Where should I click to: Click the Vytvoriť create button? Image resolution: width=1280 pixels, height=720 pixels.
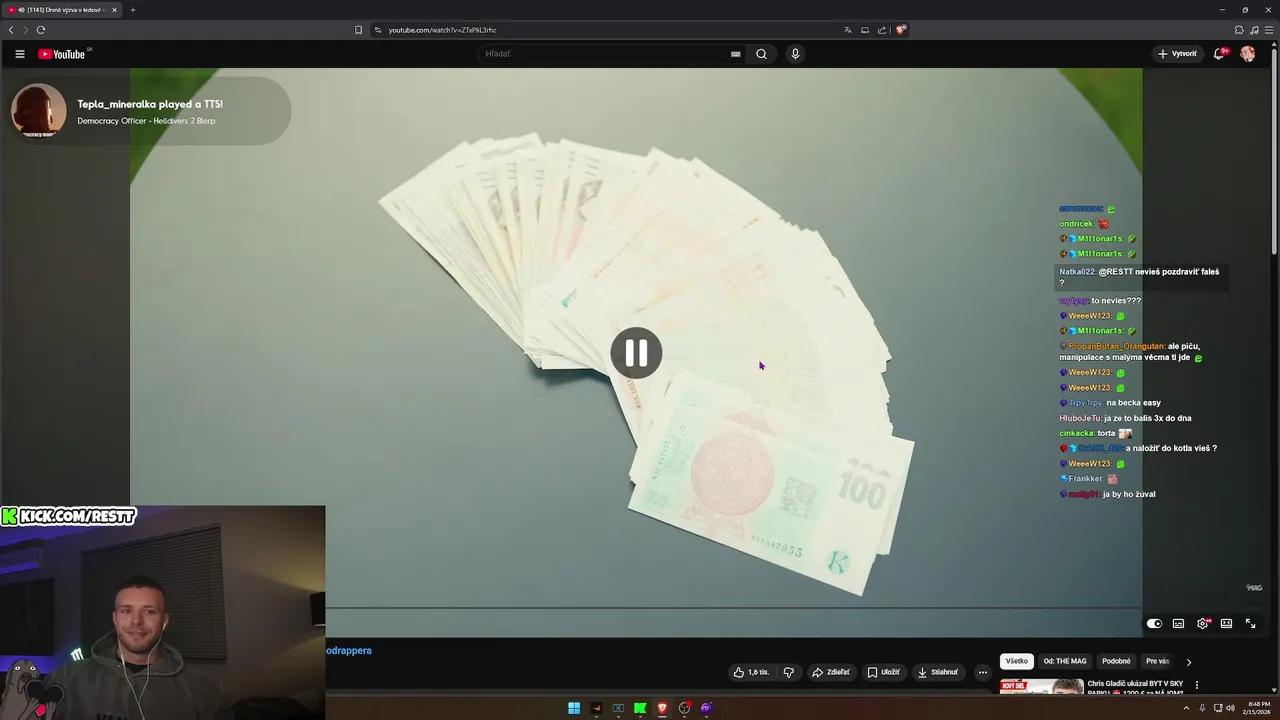tap(1177, 54)
